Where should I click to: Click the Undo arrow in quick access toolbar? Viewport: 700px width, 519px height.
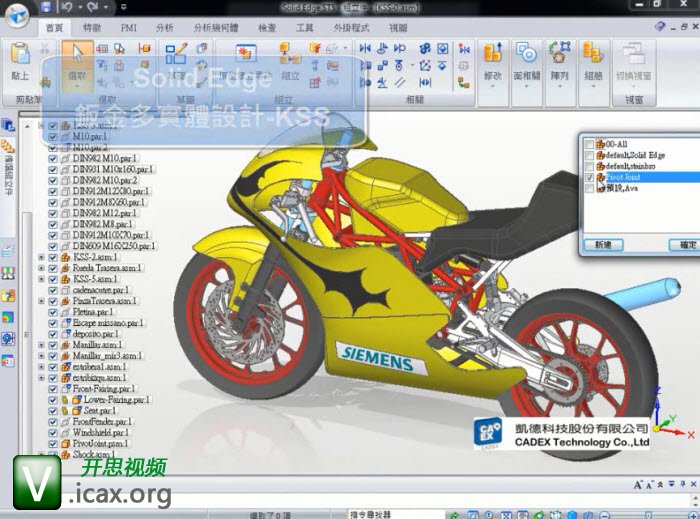(67, 7)
